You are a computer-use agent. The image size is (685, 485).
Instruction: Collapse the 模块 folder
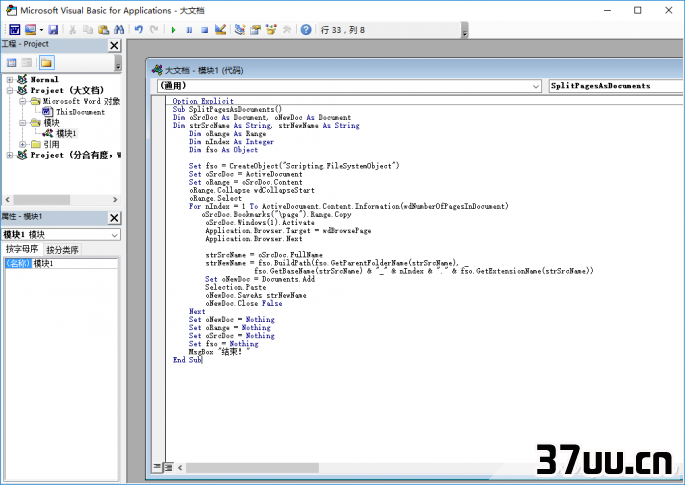point(22,123)
